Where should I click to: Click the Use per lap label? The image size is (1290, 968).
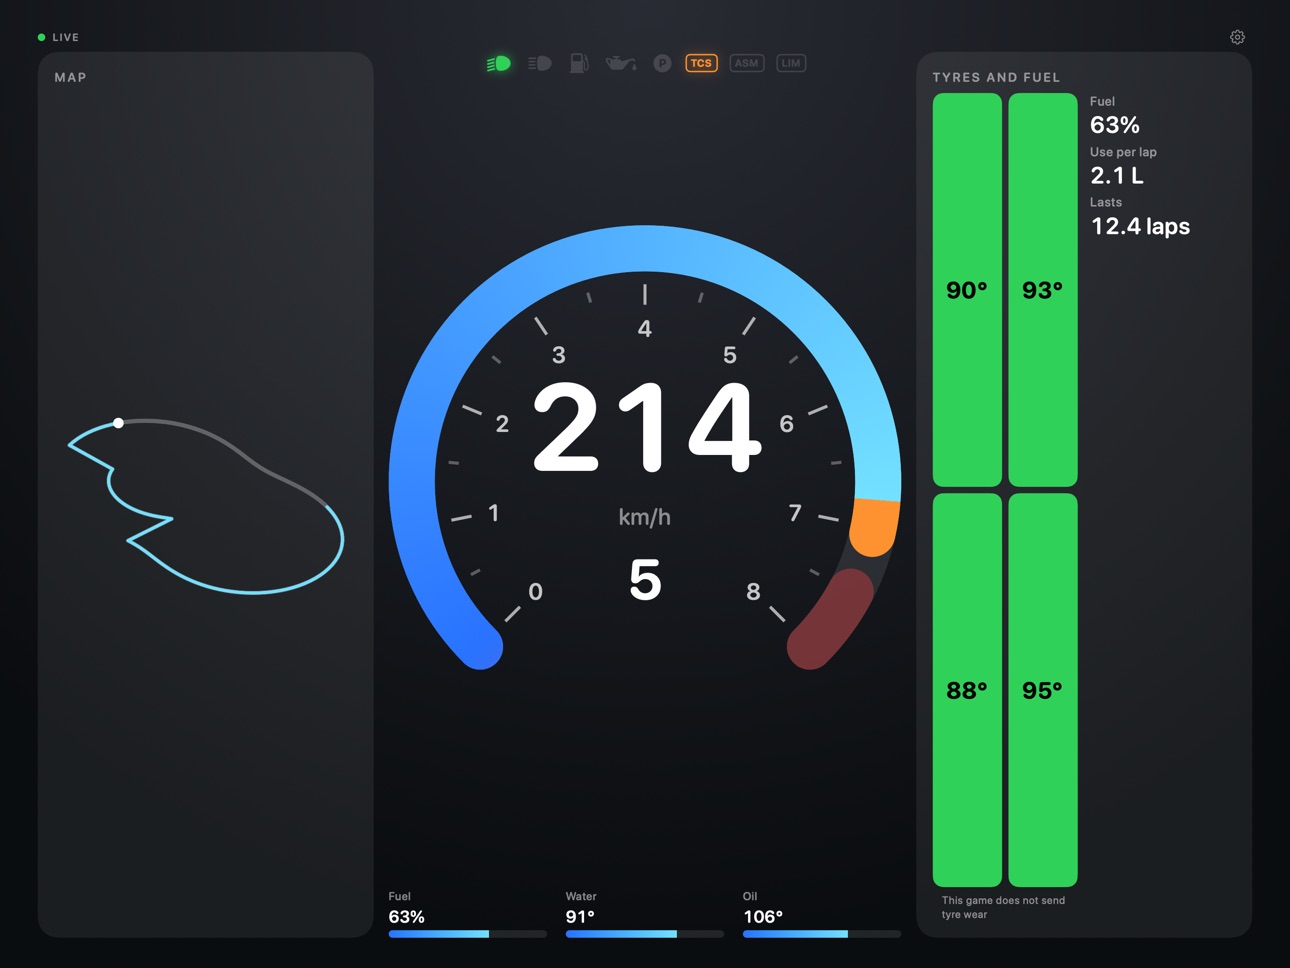[x=1123, y=152]
